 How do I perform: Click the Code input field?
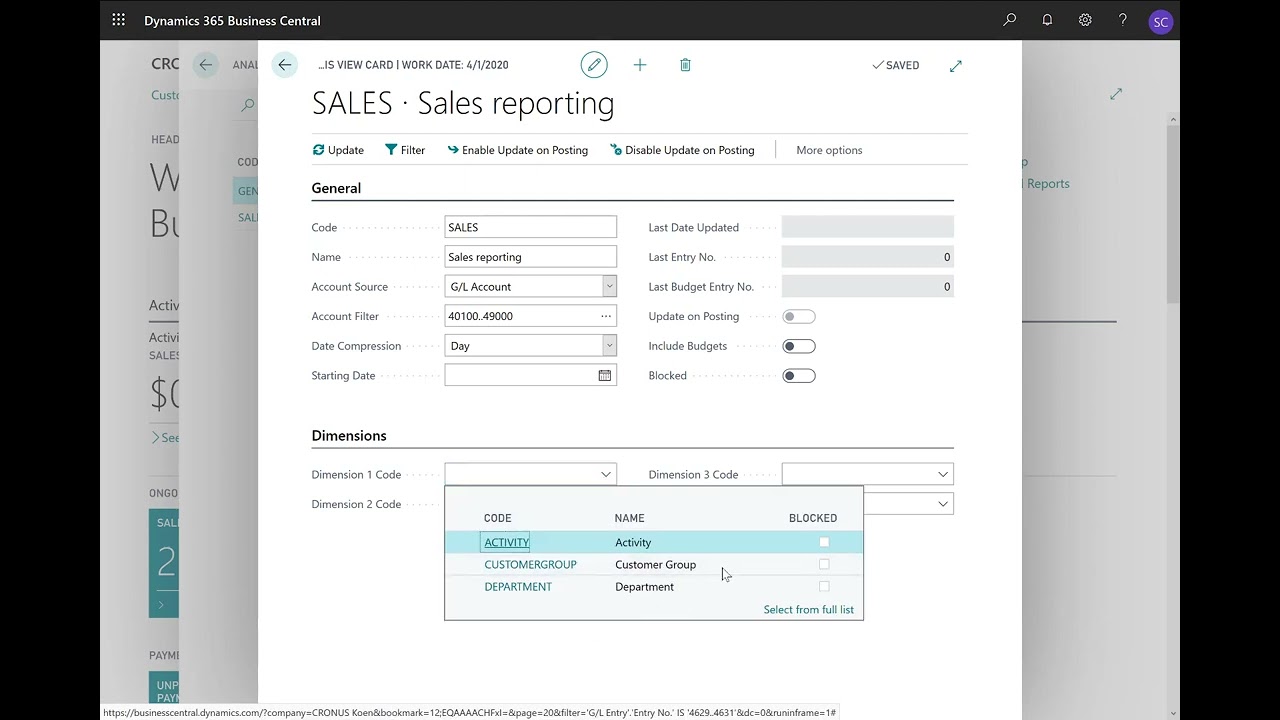[531, 227]
